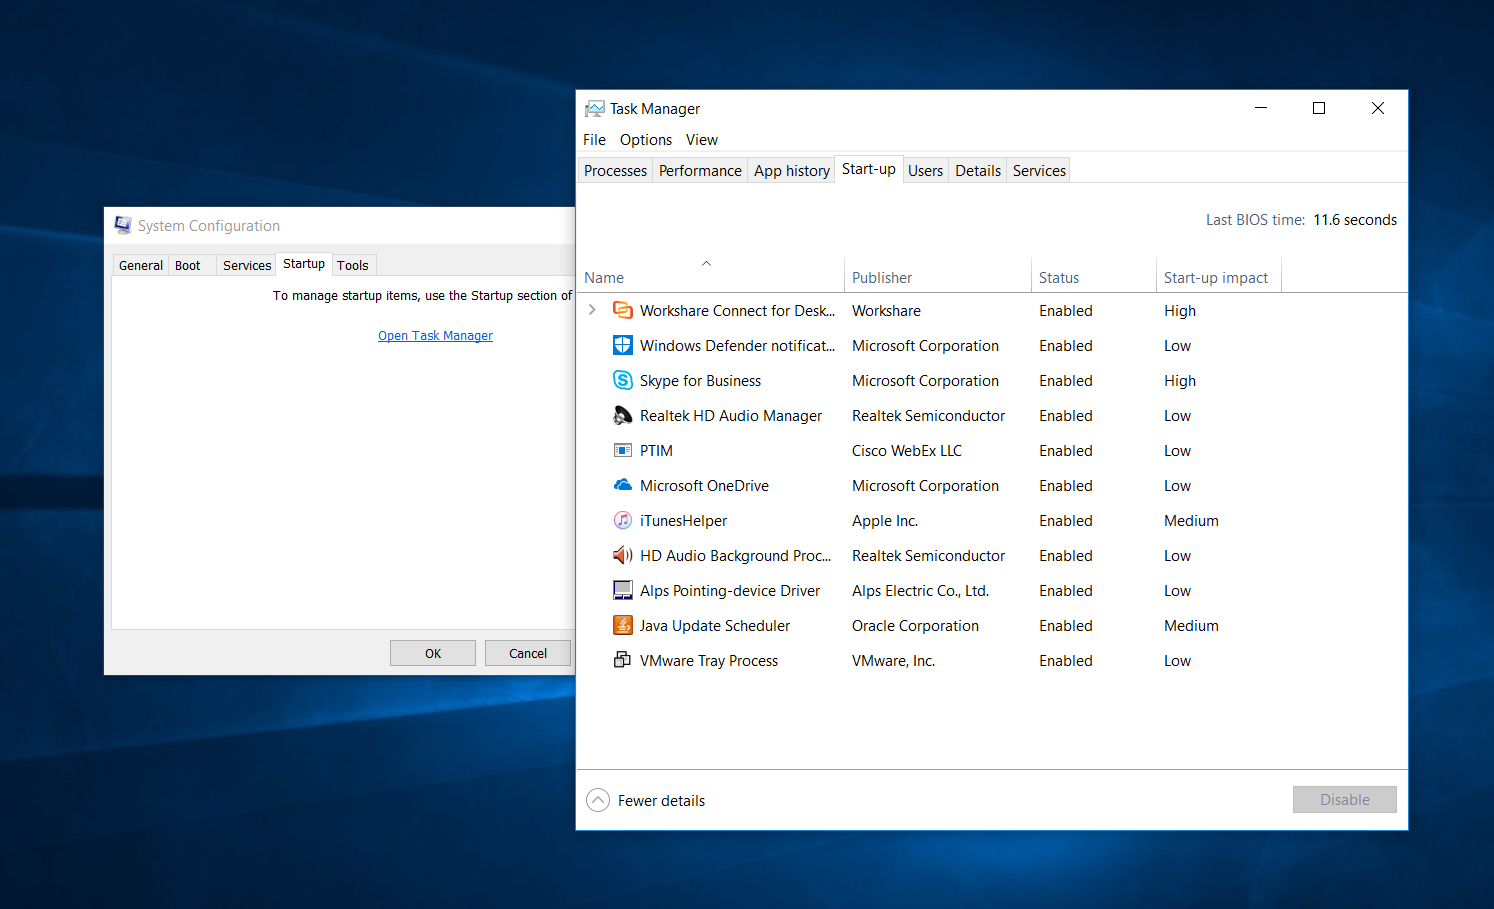Screen dimensions: 1494x909
Task: Close the Task Manager window
Action: pyautogui.click(x=1377, y=108)
